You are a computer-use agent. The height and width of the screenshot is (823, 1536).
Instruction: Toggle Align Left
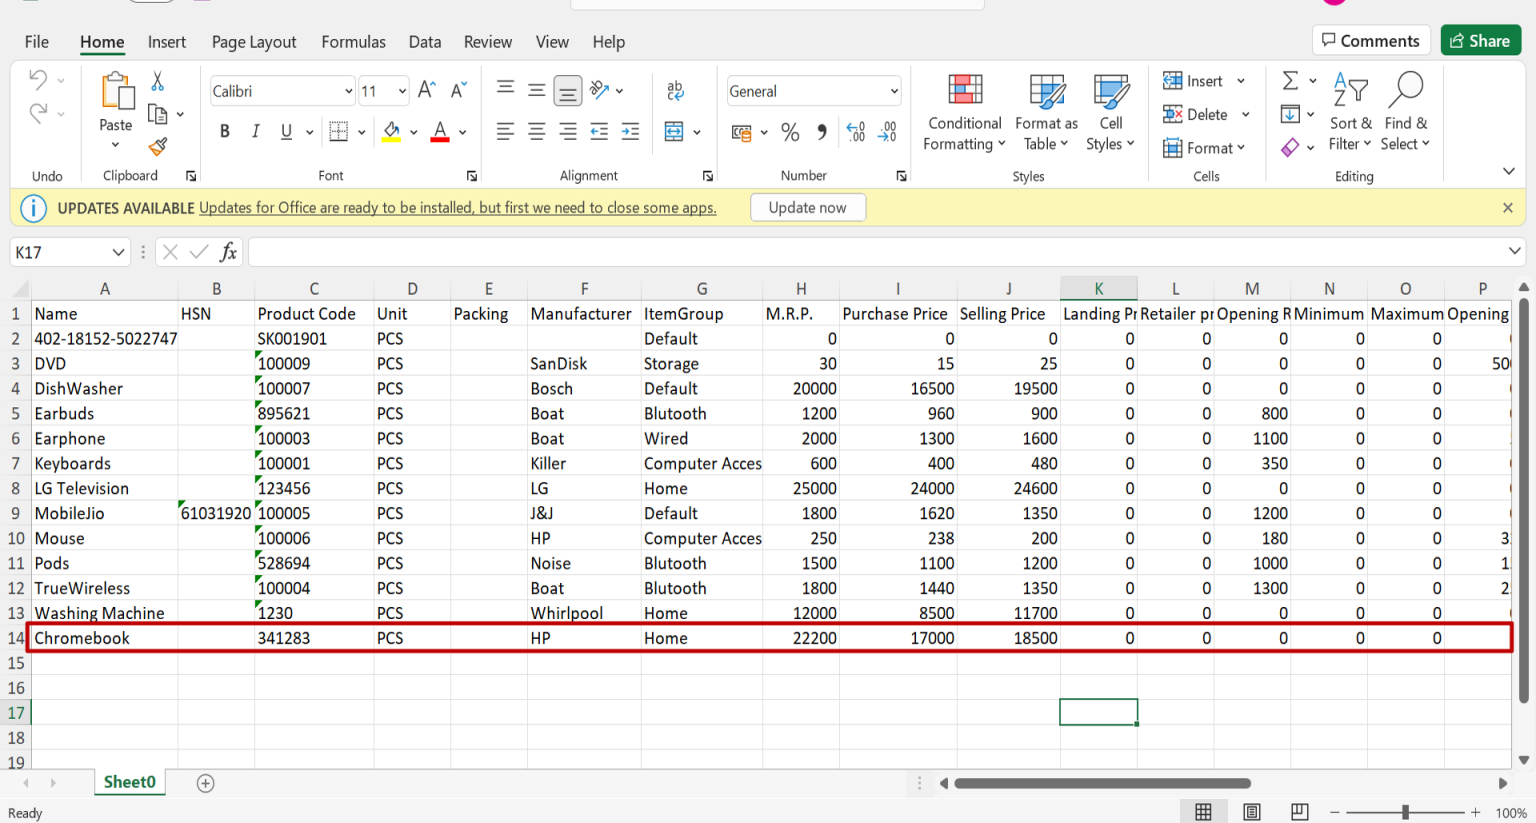coord(506,131)
